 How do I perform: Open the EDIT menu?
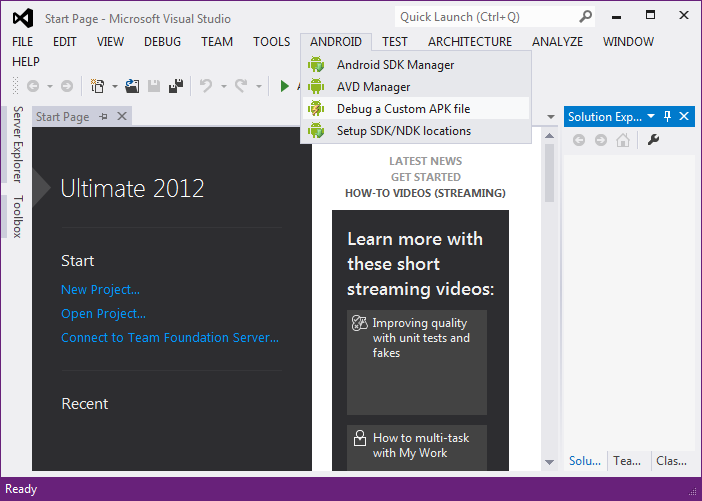(64, 42)
